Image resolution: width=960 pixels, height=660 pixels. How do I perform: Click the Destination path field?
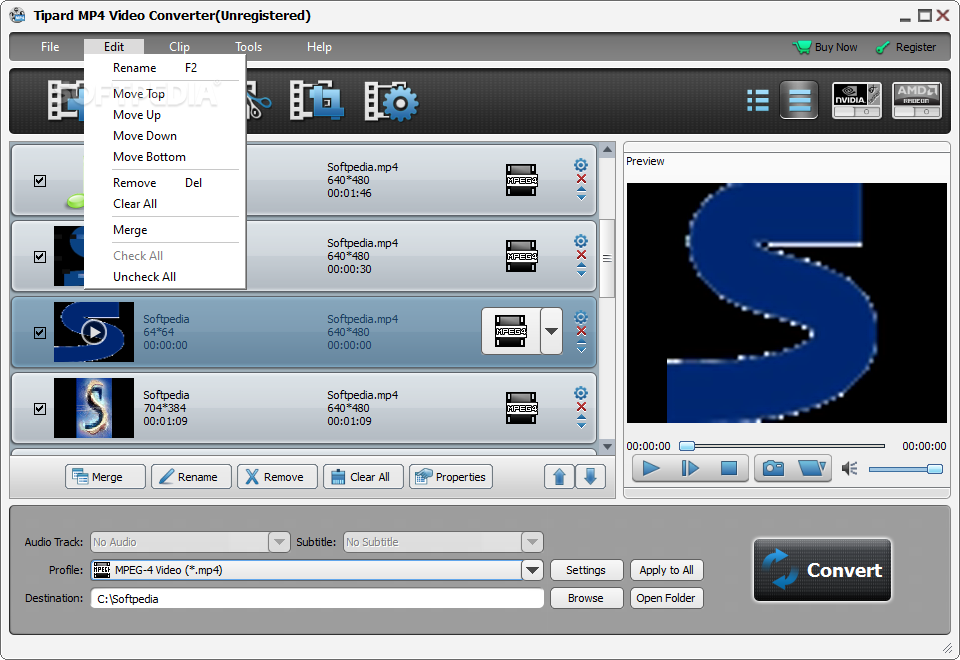tap(317, 598)
